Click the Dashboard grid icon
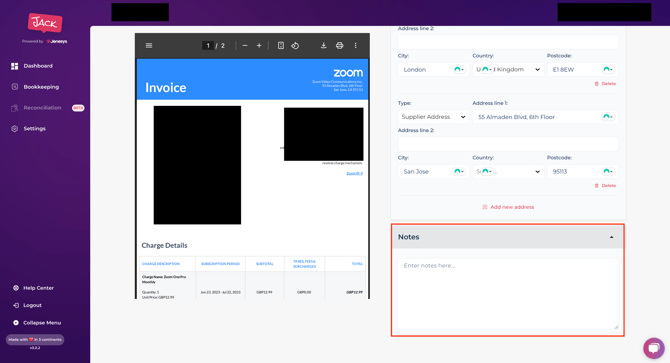 (15, 66)
